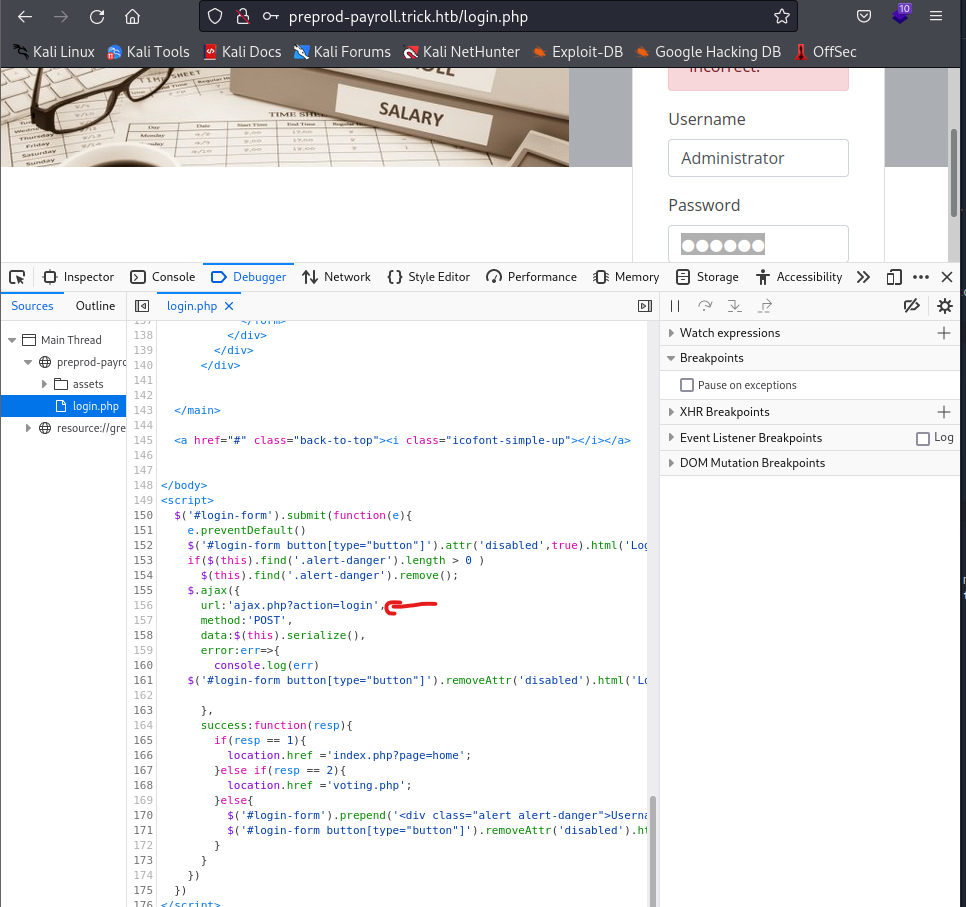Open the Style Editor tab
The width and height of the screenshot is (966, 907).
(x=429, y=277)
